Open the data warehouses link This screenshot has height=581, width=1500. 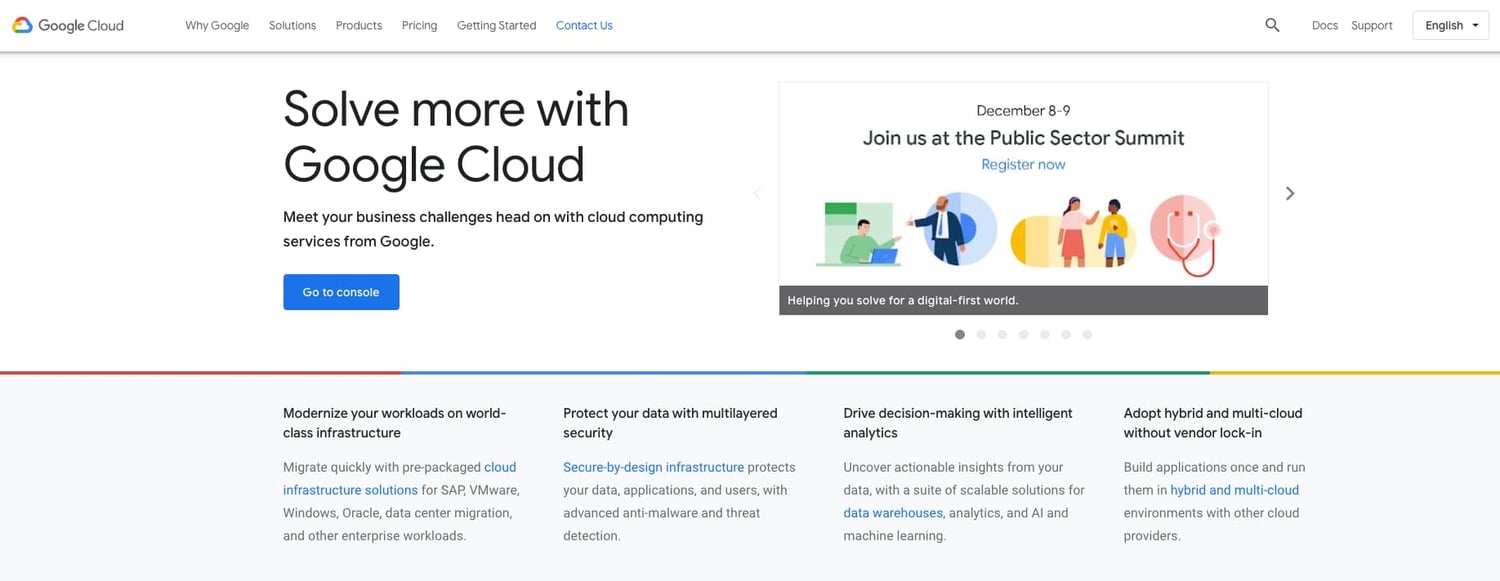click(x=893, y=513)
